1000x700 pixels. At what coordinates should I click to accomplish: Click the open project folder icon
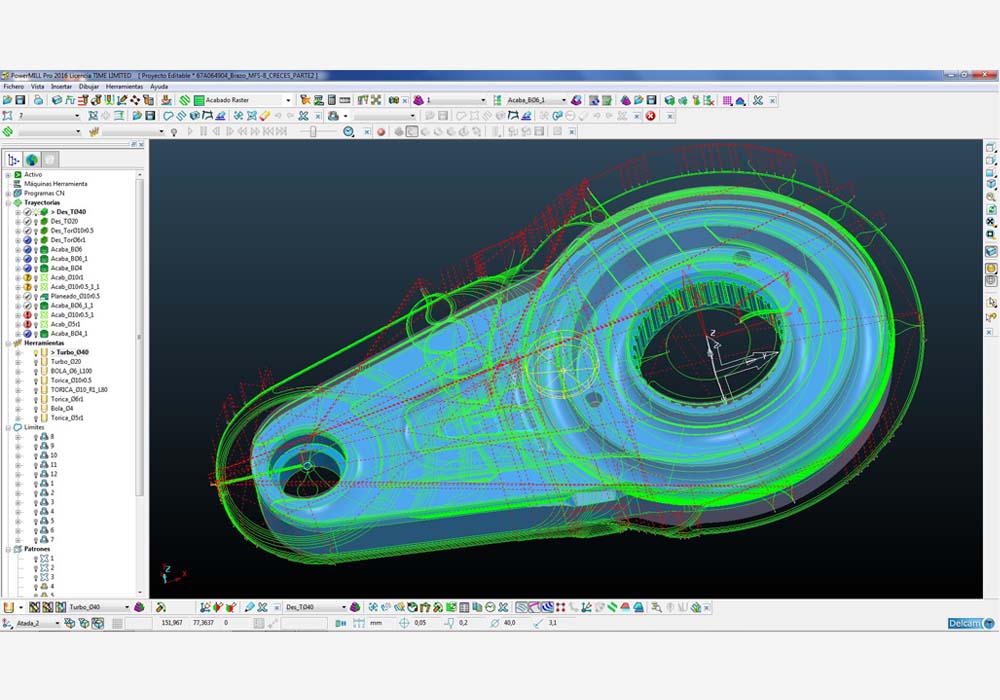click(x=8, y=101)
